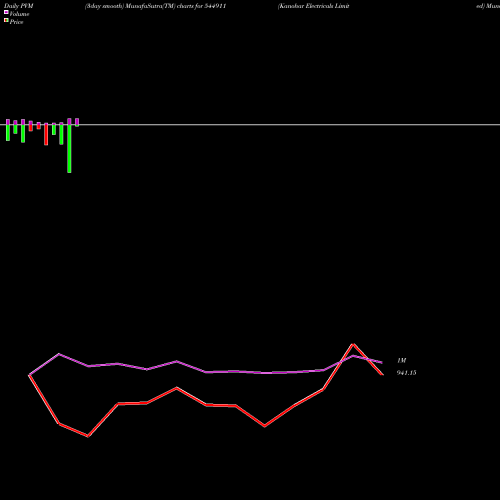
Task: Click the 'Kanohar Electricals Limit' heading text
Action: pos(313,6)
